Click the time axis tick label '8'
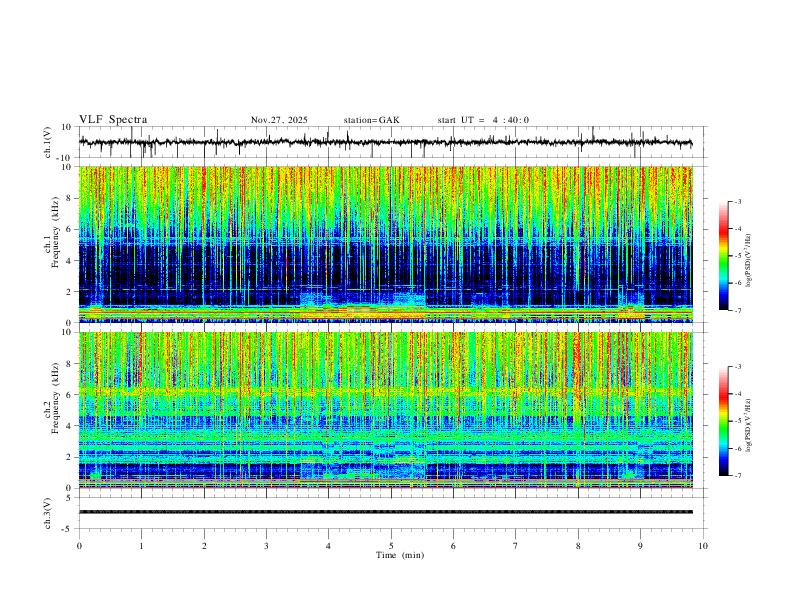The image size is (792, 612). coord(578,546)
